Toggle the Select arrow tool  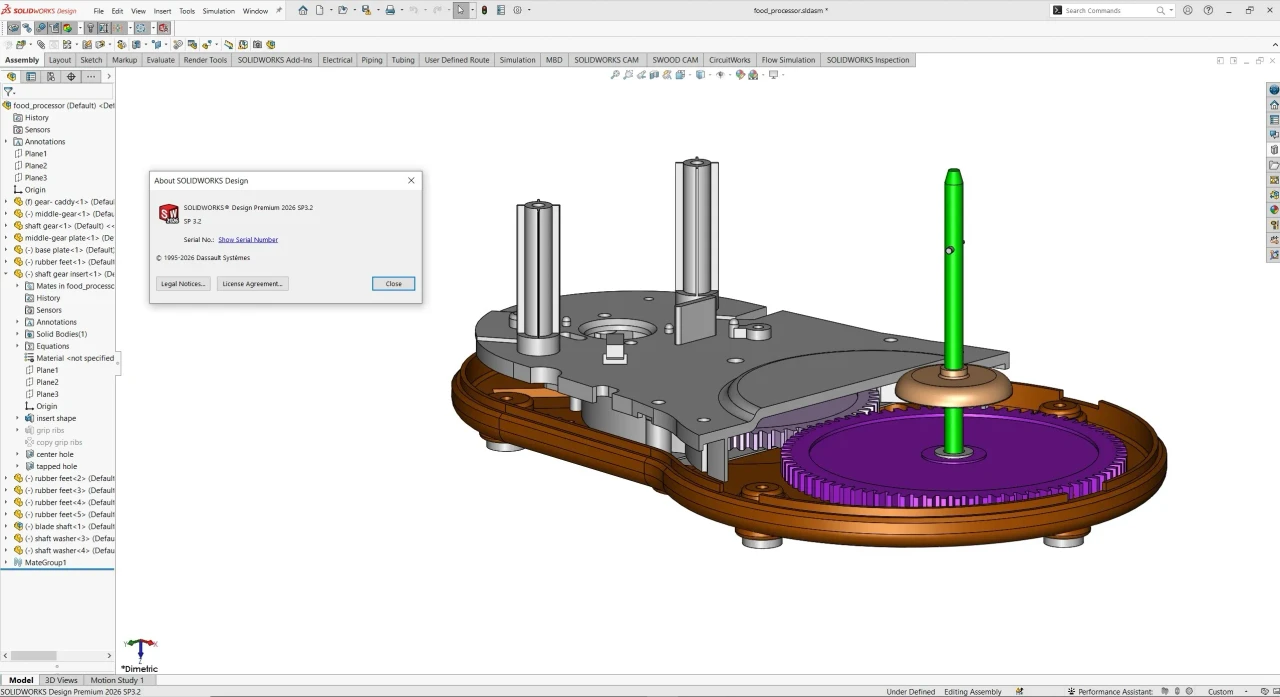click(x=460, y=10)
